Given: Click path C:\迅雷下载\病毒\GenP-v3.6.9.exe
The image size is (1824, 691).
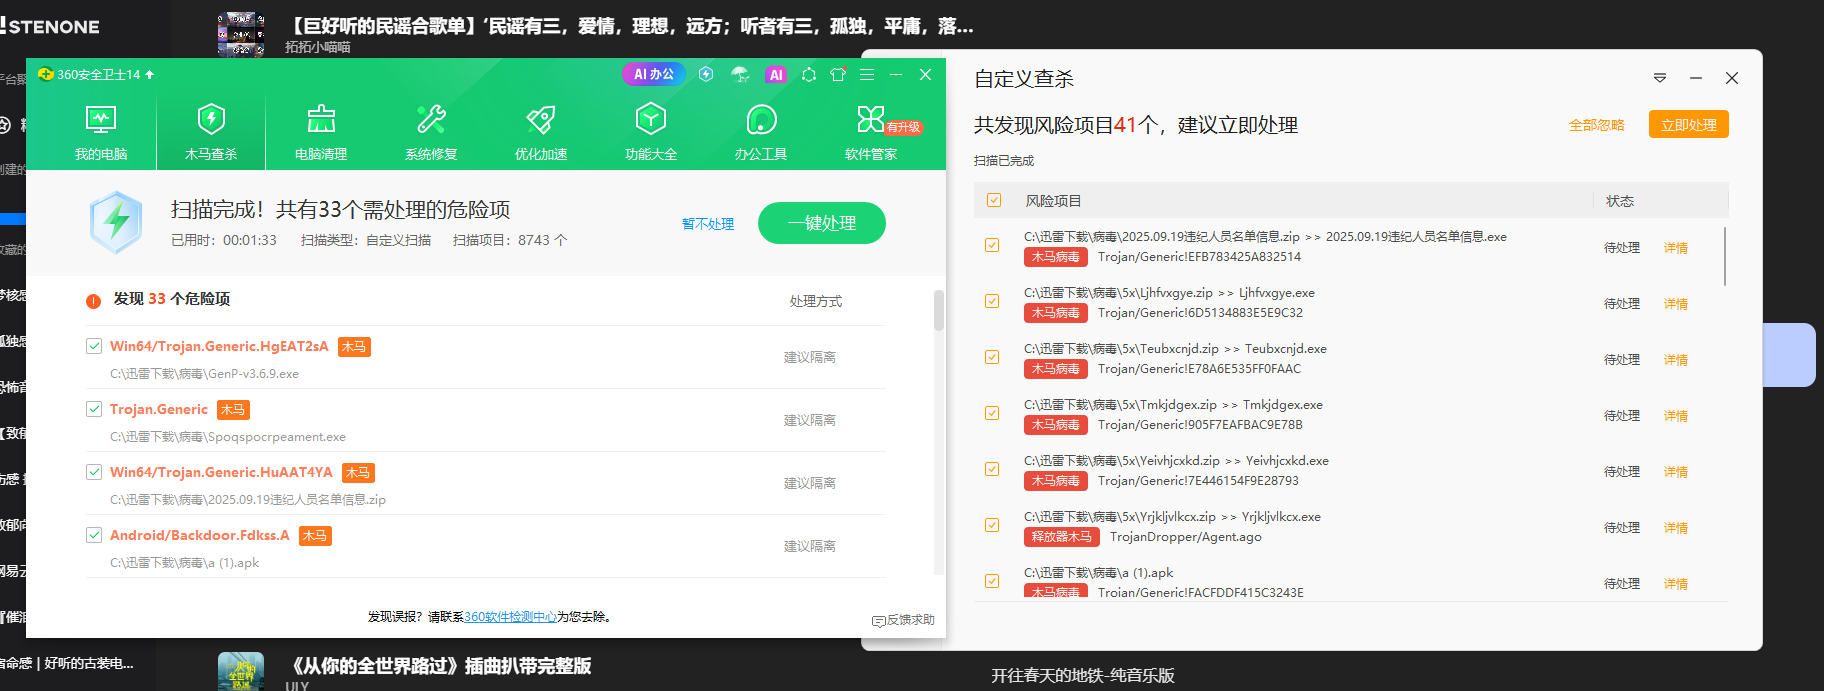Looking at the screenshot, I should (x=204, y=374).
